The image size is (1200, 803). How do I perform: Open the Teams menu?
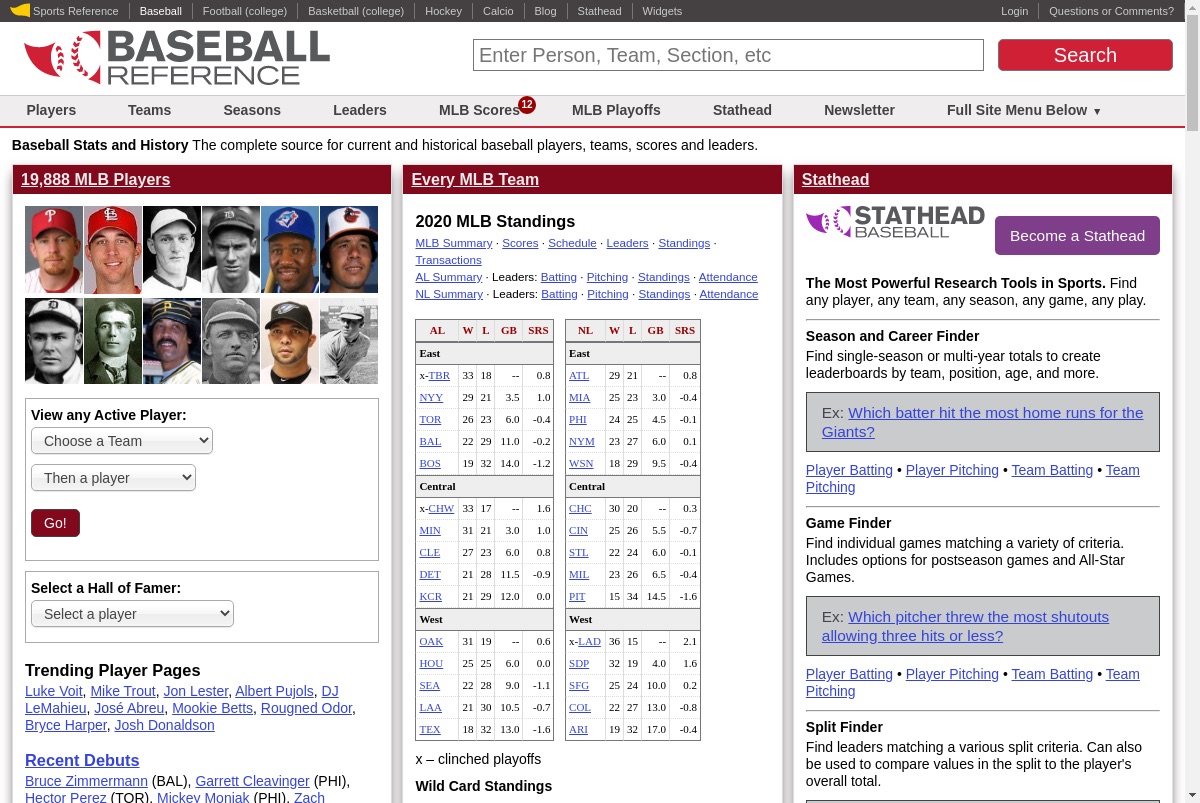(149, 110)
